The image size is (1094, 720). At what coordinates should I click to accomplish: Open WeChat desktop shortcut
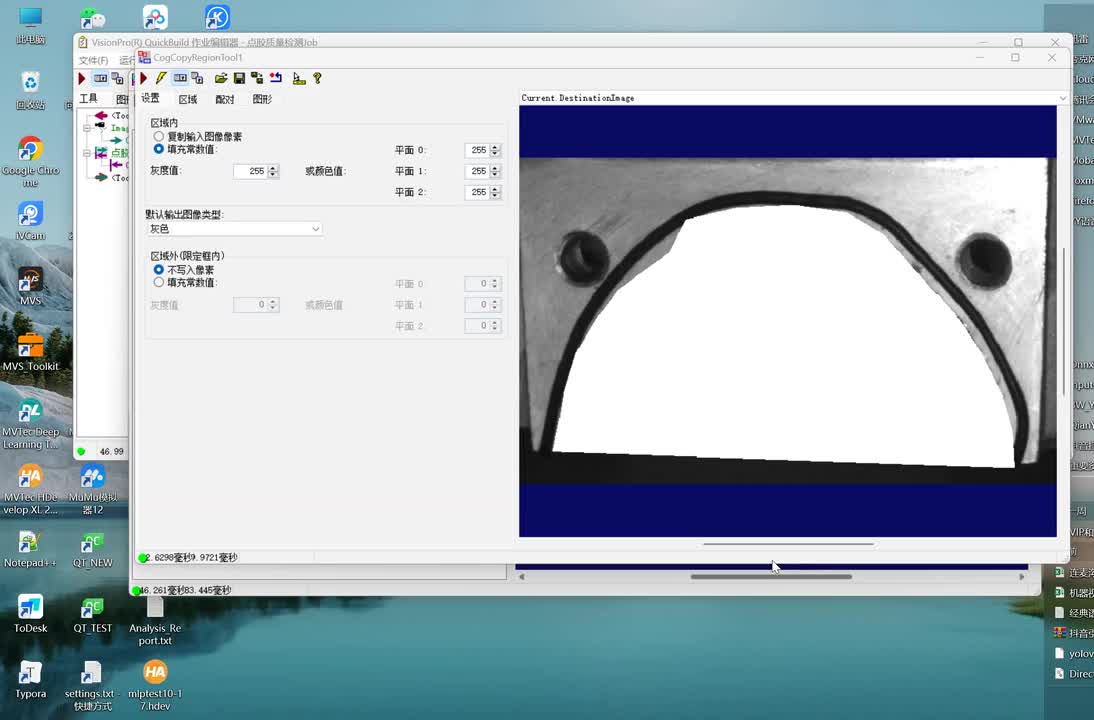pyautogui.click(x=92, y=17)
